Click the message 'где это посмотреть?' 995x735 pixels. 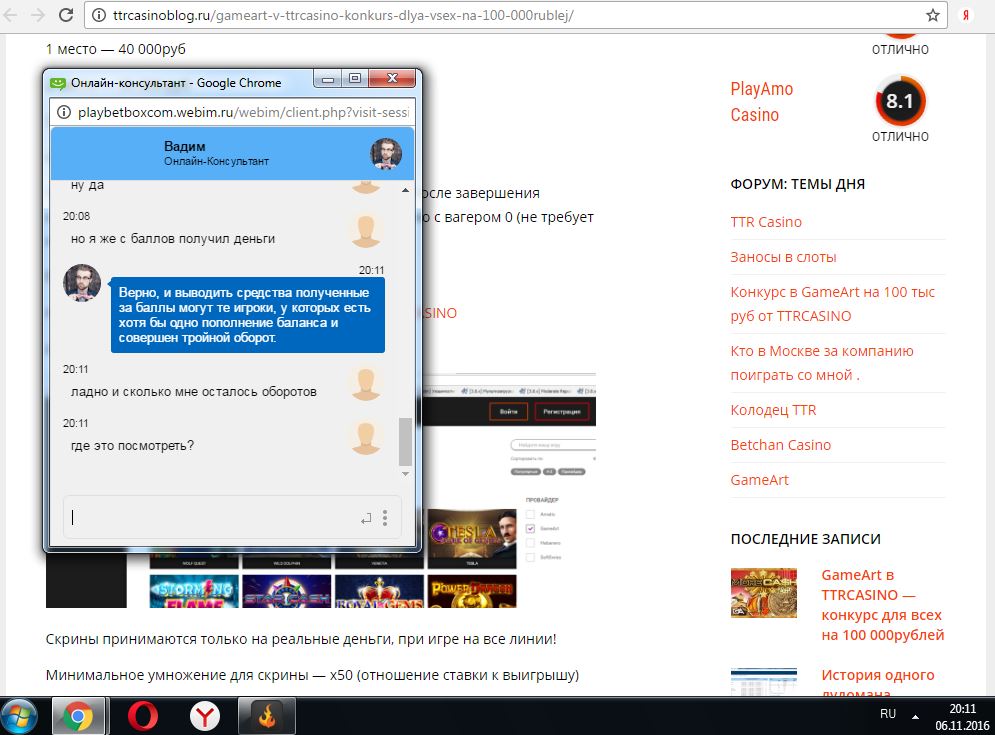[x=133, y=446]
